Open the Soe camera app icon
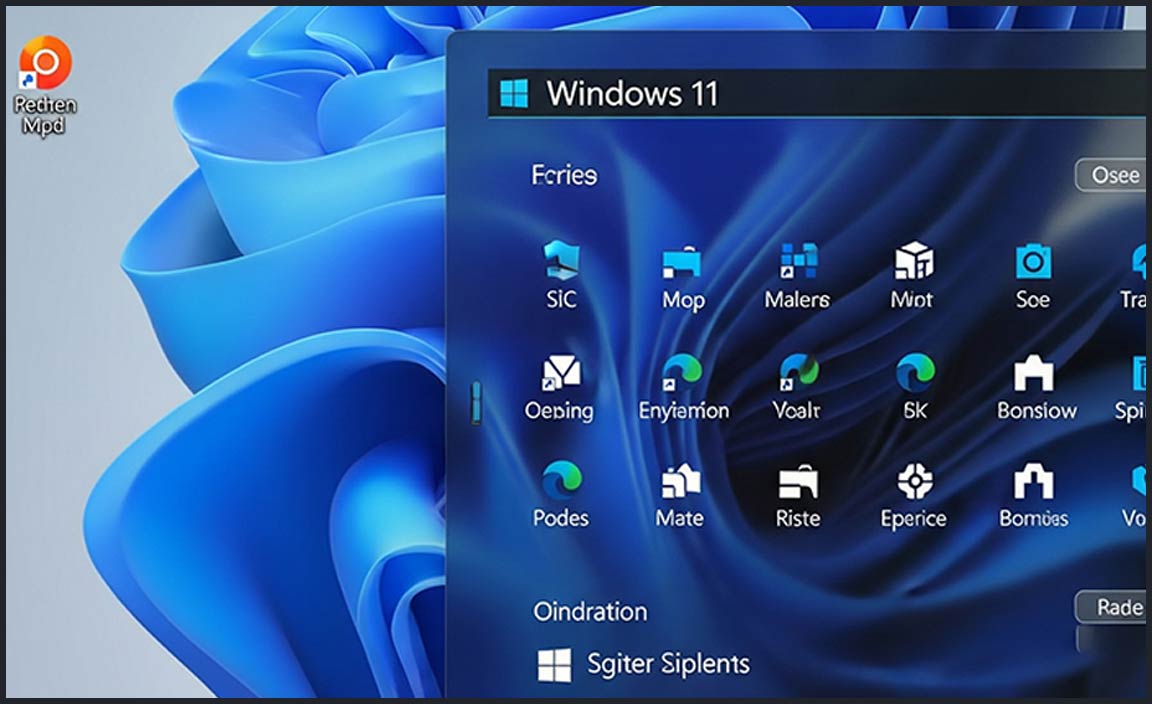 click(x=1032, y=264)
